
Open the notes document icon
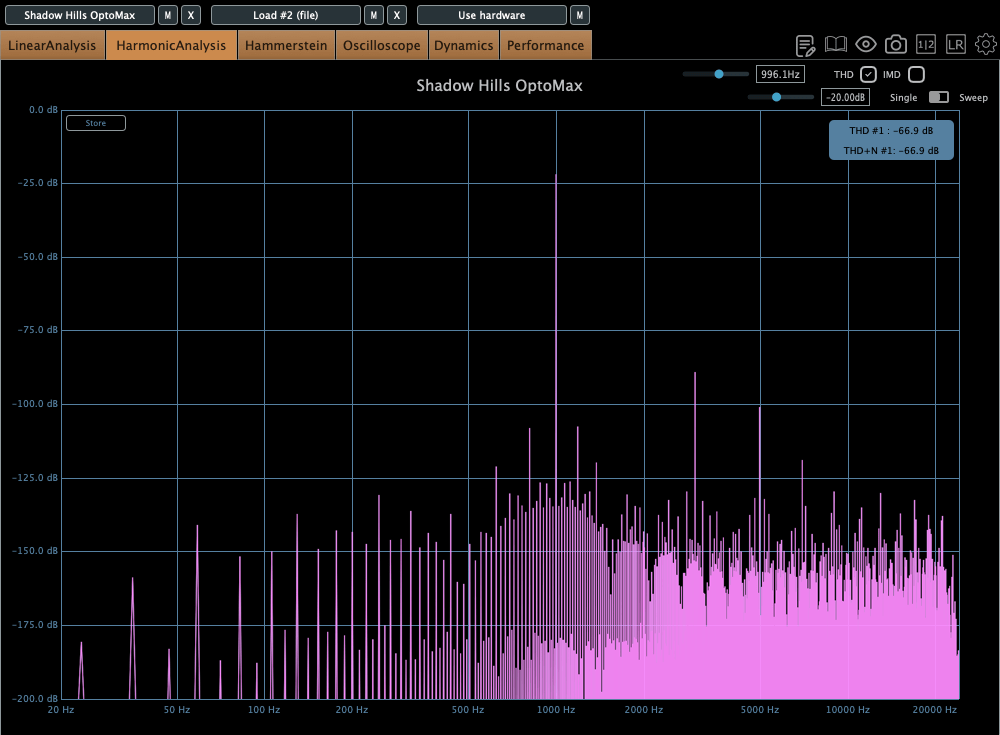tap(806, 45)
